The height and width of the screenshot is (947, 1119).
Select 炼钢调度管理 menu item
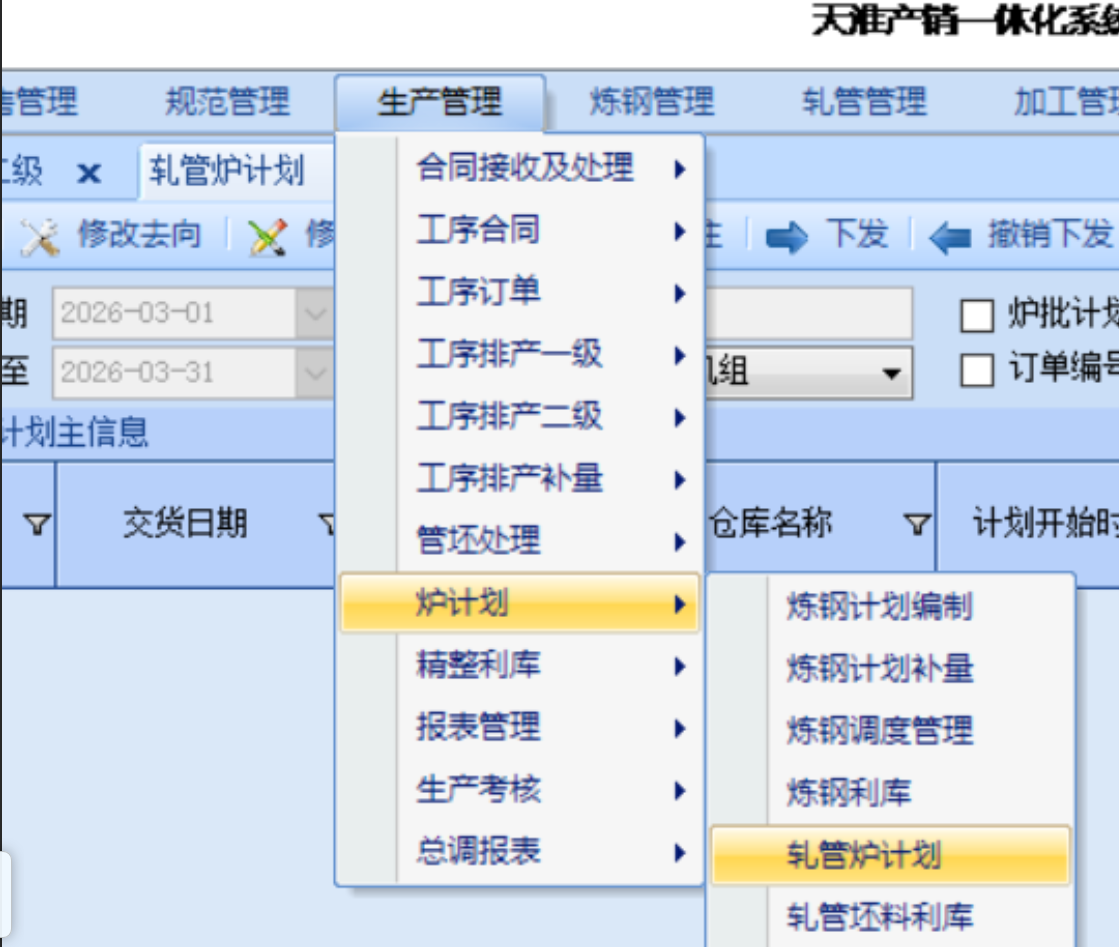click(x=879, y=731)
